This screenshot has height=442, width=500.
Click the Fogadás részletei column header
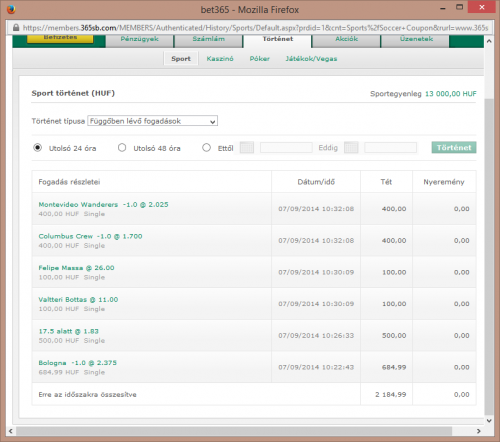[69, 182]
